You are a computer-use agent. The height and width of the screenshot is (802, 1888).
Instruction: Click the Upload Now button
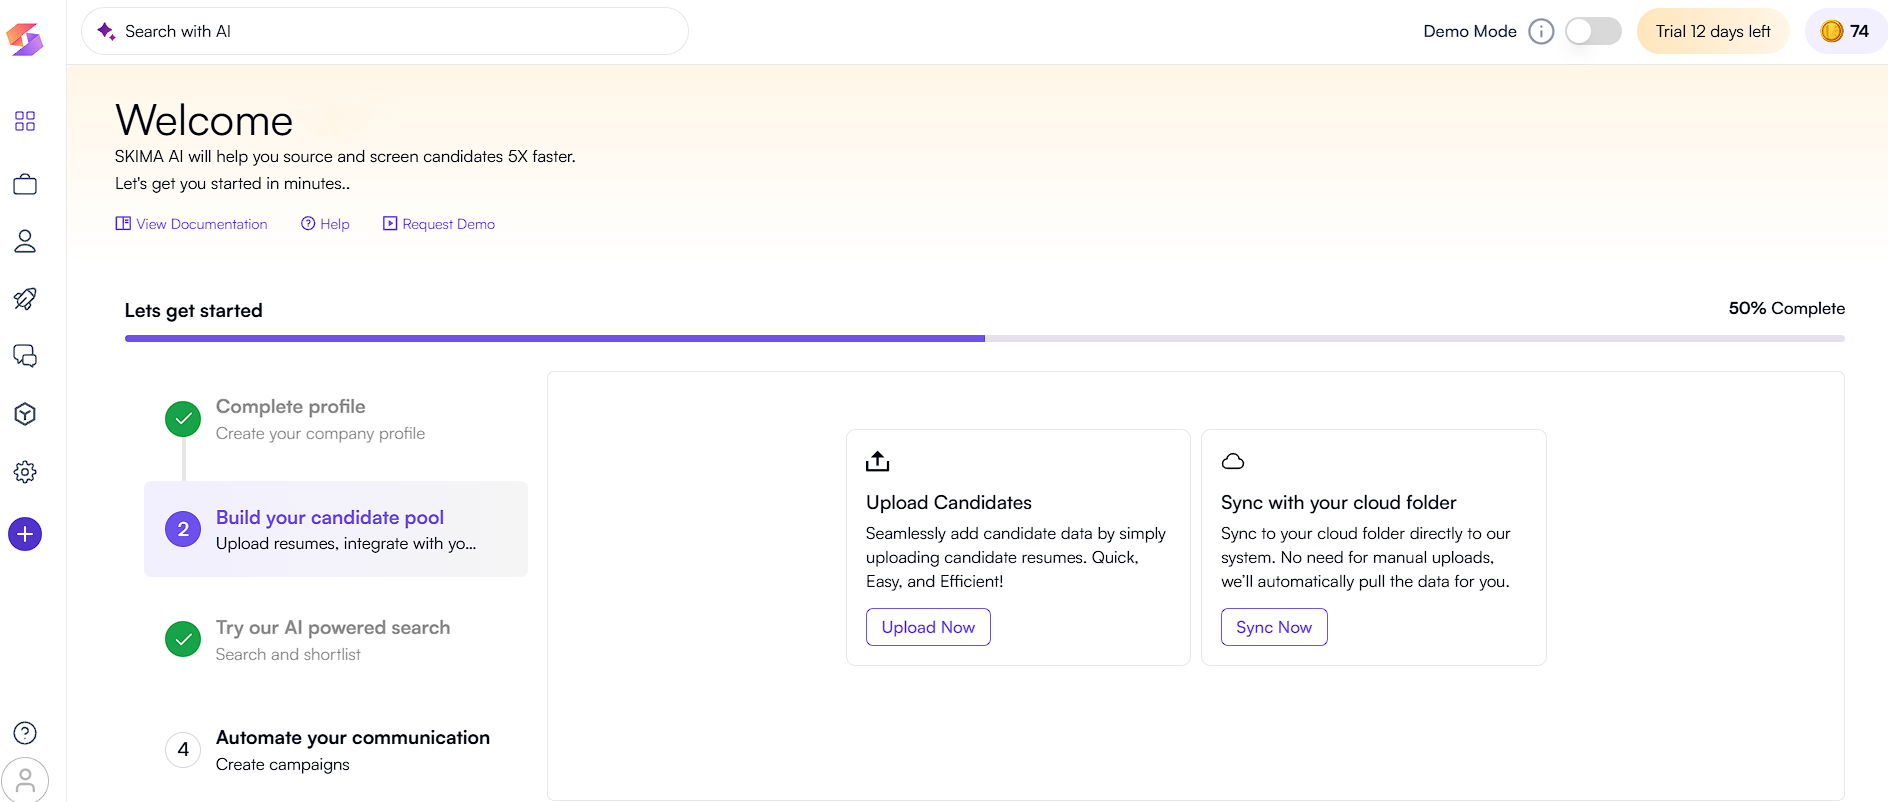click(x=928, y=627)
